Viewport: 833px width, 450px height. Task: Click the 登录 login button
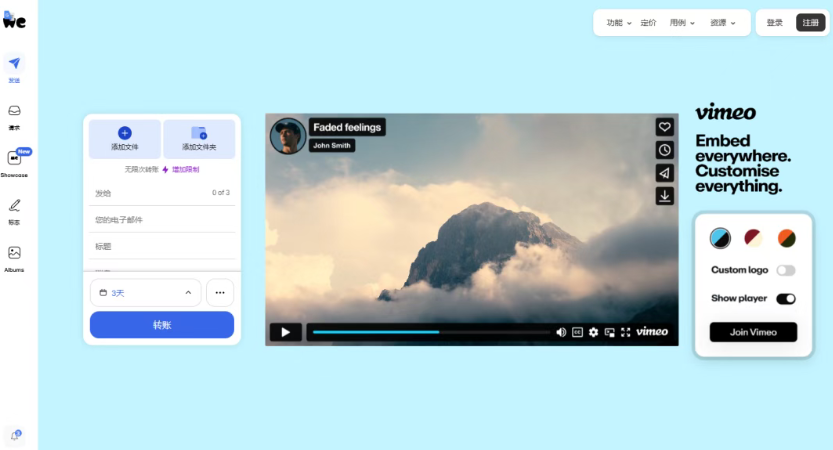775,23
